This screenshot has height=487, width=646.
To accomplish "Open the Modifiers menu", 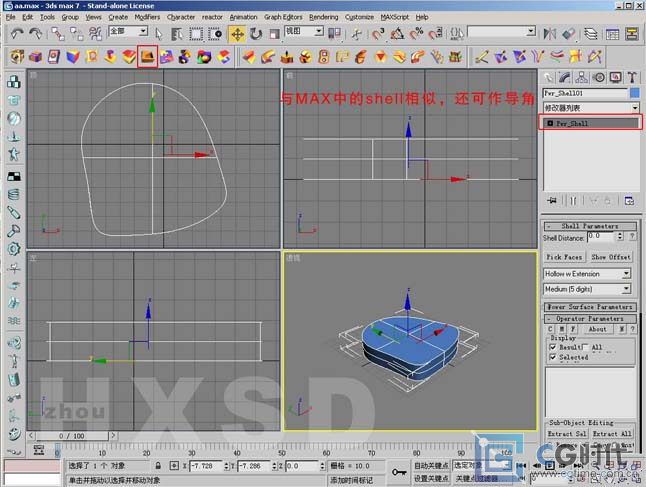I will click(147, 17).
